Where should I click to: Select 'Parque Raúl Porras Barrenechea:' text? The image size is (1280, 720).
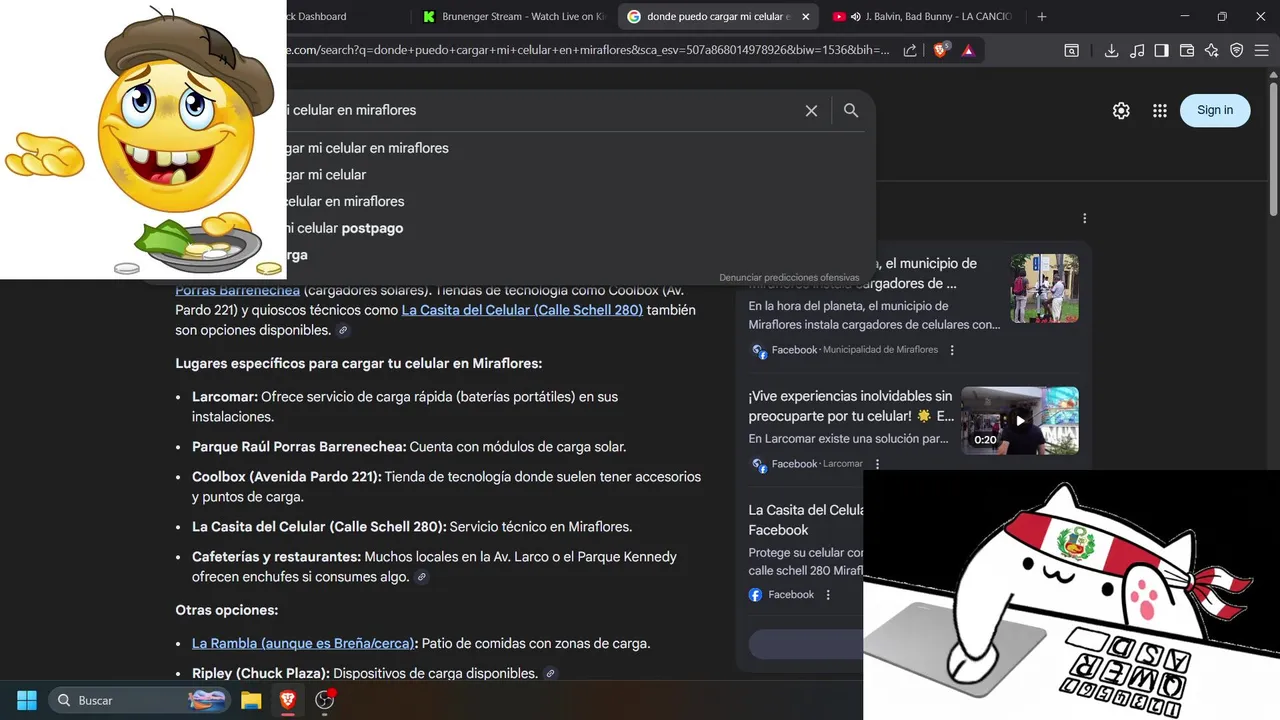[x=299, y=447]
